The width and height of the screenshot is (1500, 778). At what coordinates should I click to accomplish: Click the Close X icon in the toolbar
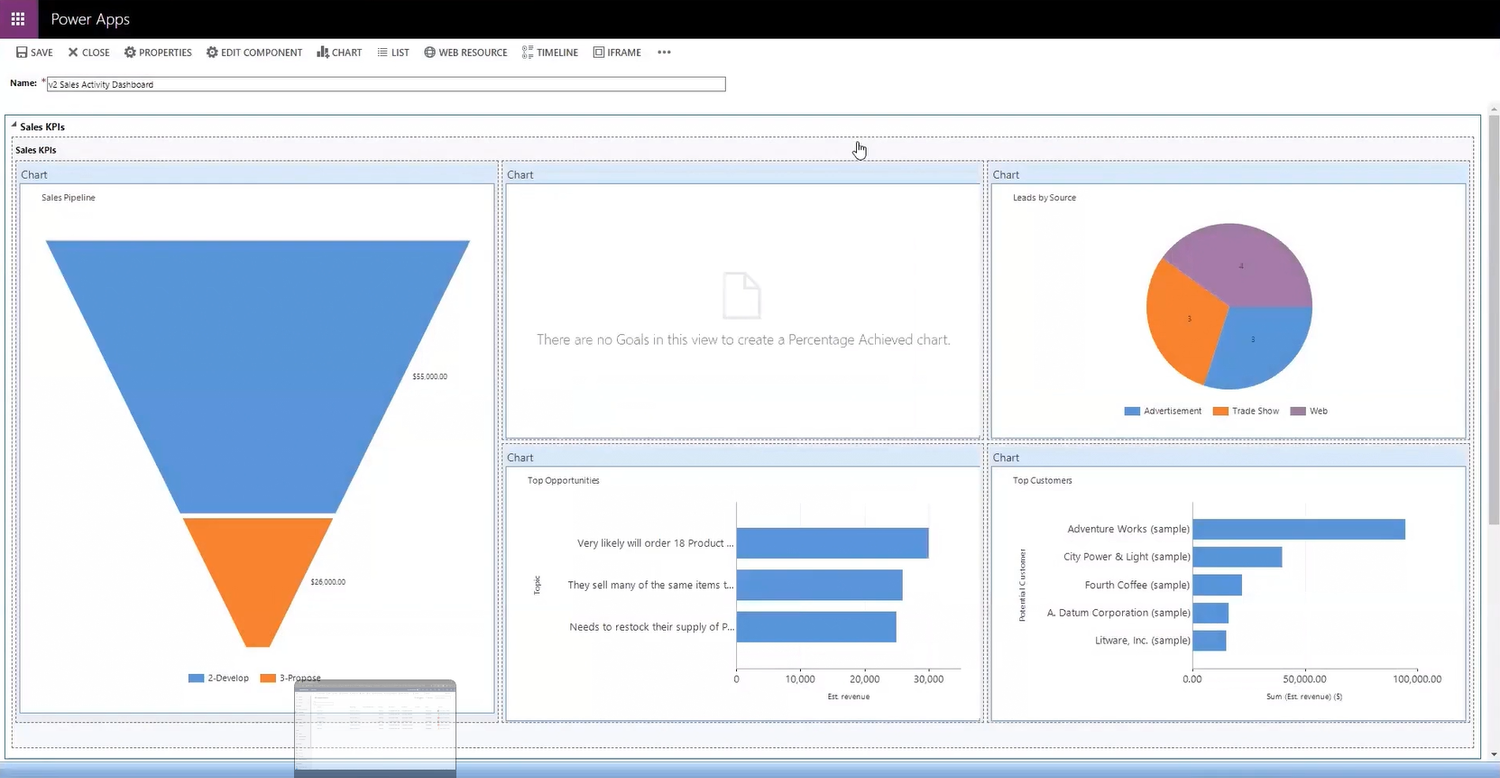click(72, 52)
